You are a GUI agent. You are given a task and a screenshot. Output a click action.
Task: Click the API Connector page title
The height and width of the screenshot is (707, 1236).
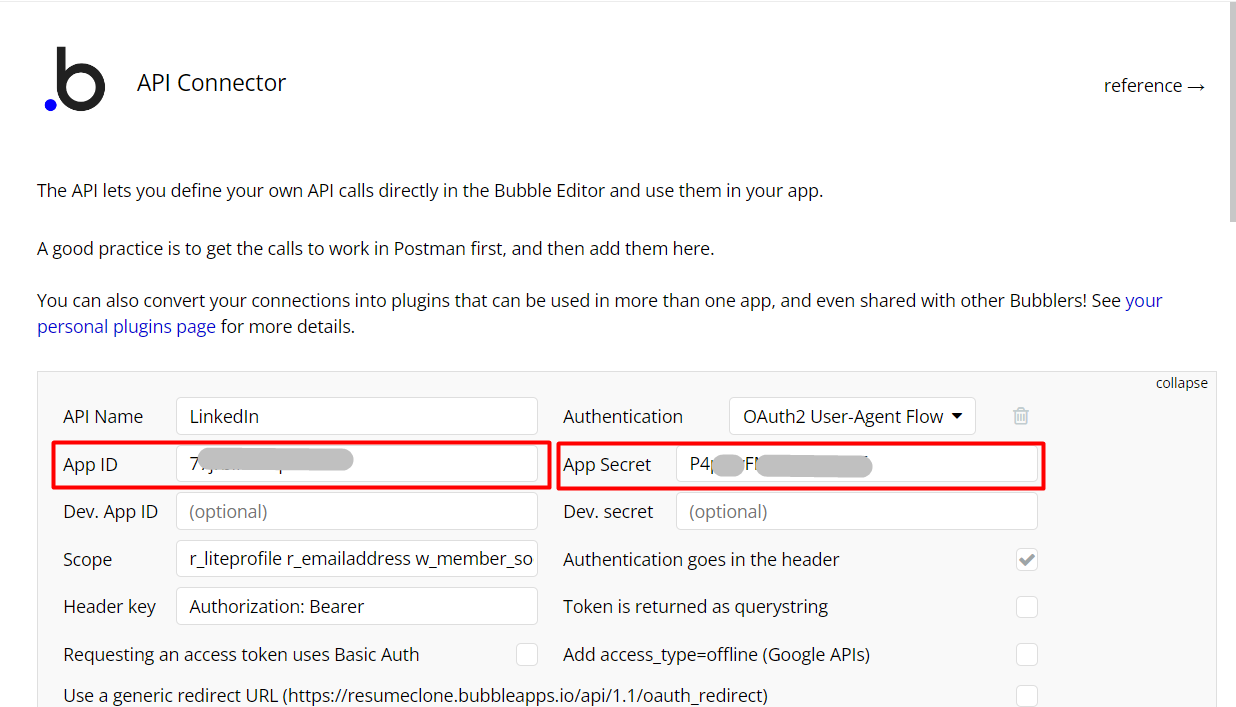(212, 83)
